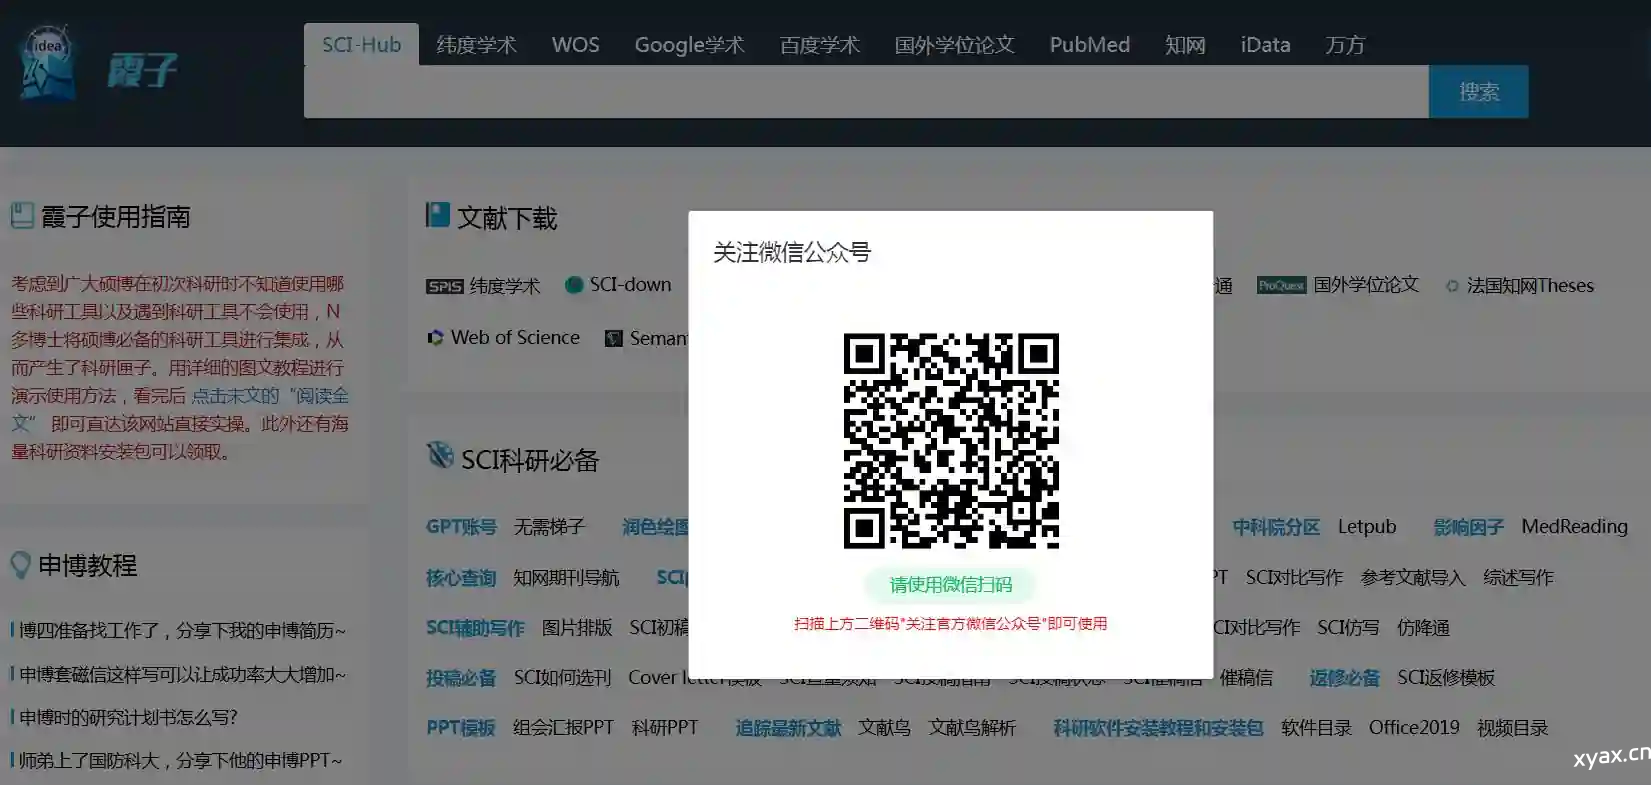This screenshot has width=1651, height=785.
Task: Open the Office2019 install link
Action: (x=1413, y=728)
